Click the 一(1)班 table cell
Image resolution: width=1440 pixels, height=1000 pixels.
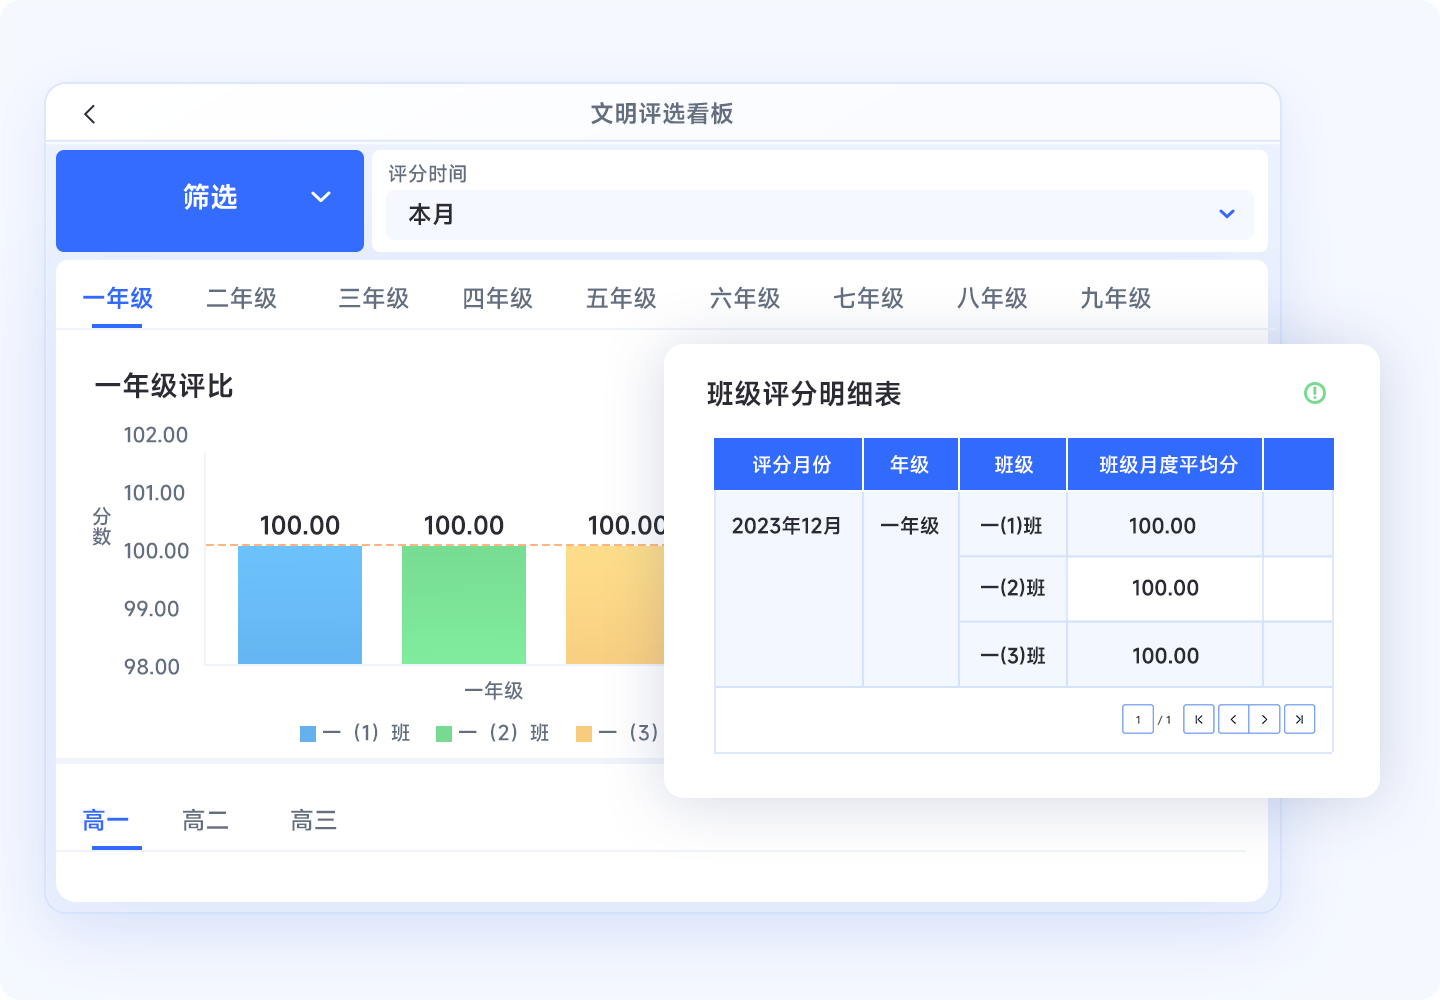pyautogui.click(x=1012, y=526)
